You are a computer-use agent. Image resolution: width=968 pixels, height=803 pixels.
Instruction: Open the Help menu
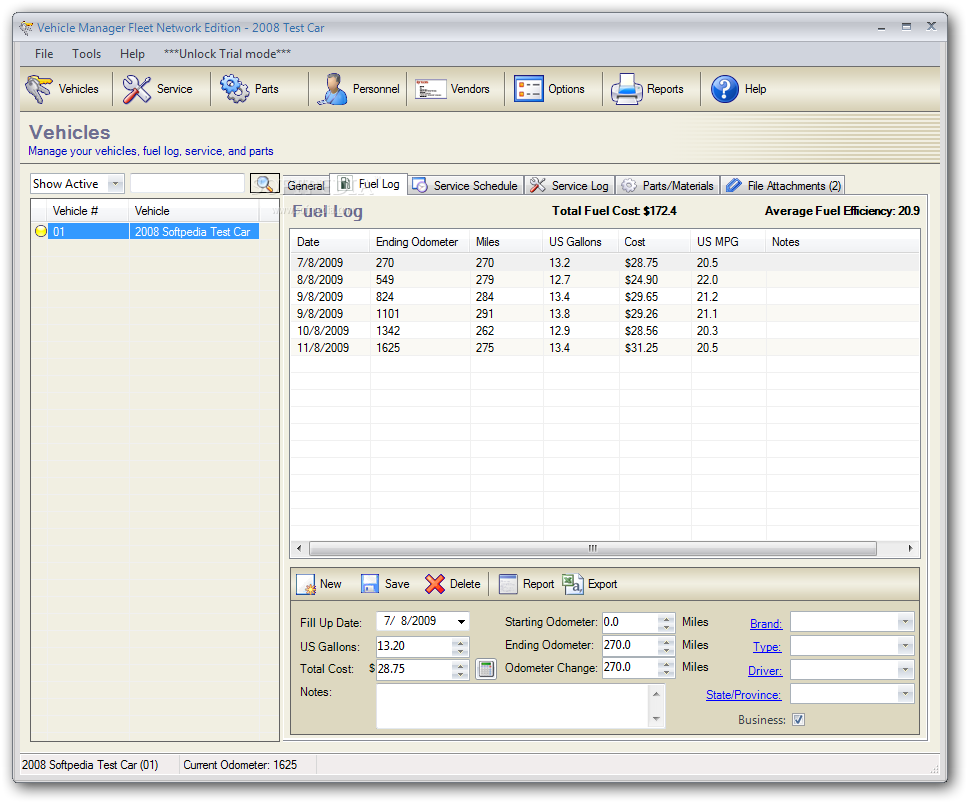(132, 54)
